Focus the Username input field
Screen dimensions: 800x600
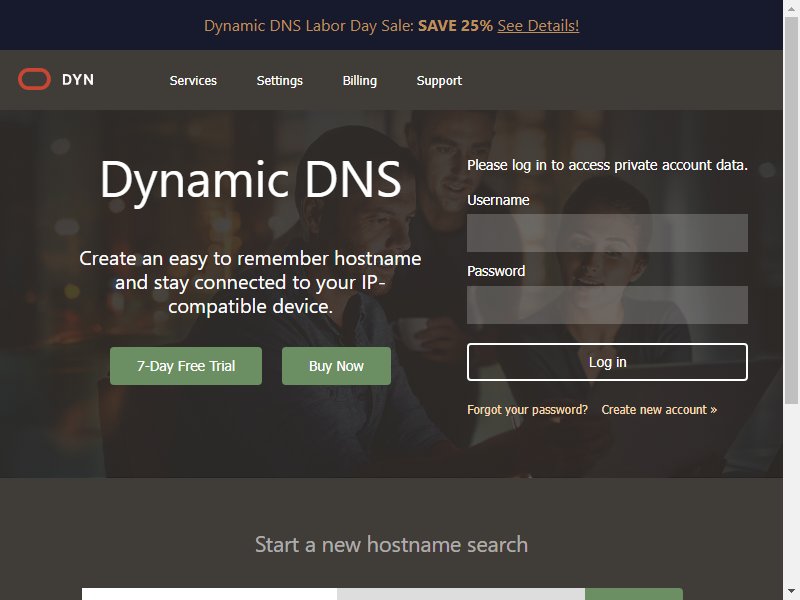(x=607, y=233)
